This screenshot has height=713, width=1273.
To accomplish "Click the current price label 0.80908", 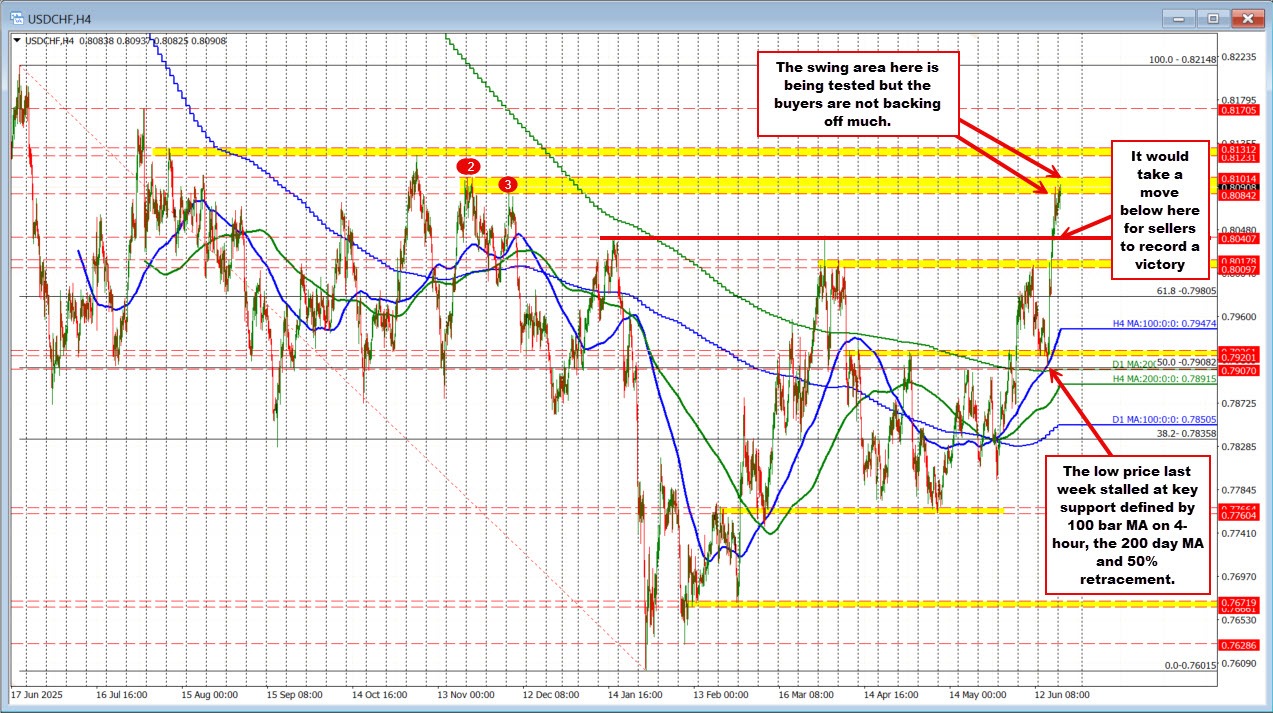I will coord(1237,187).
